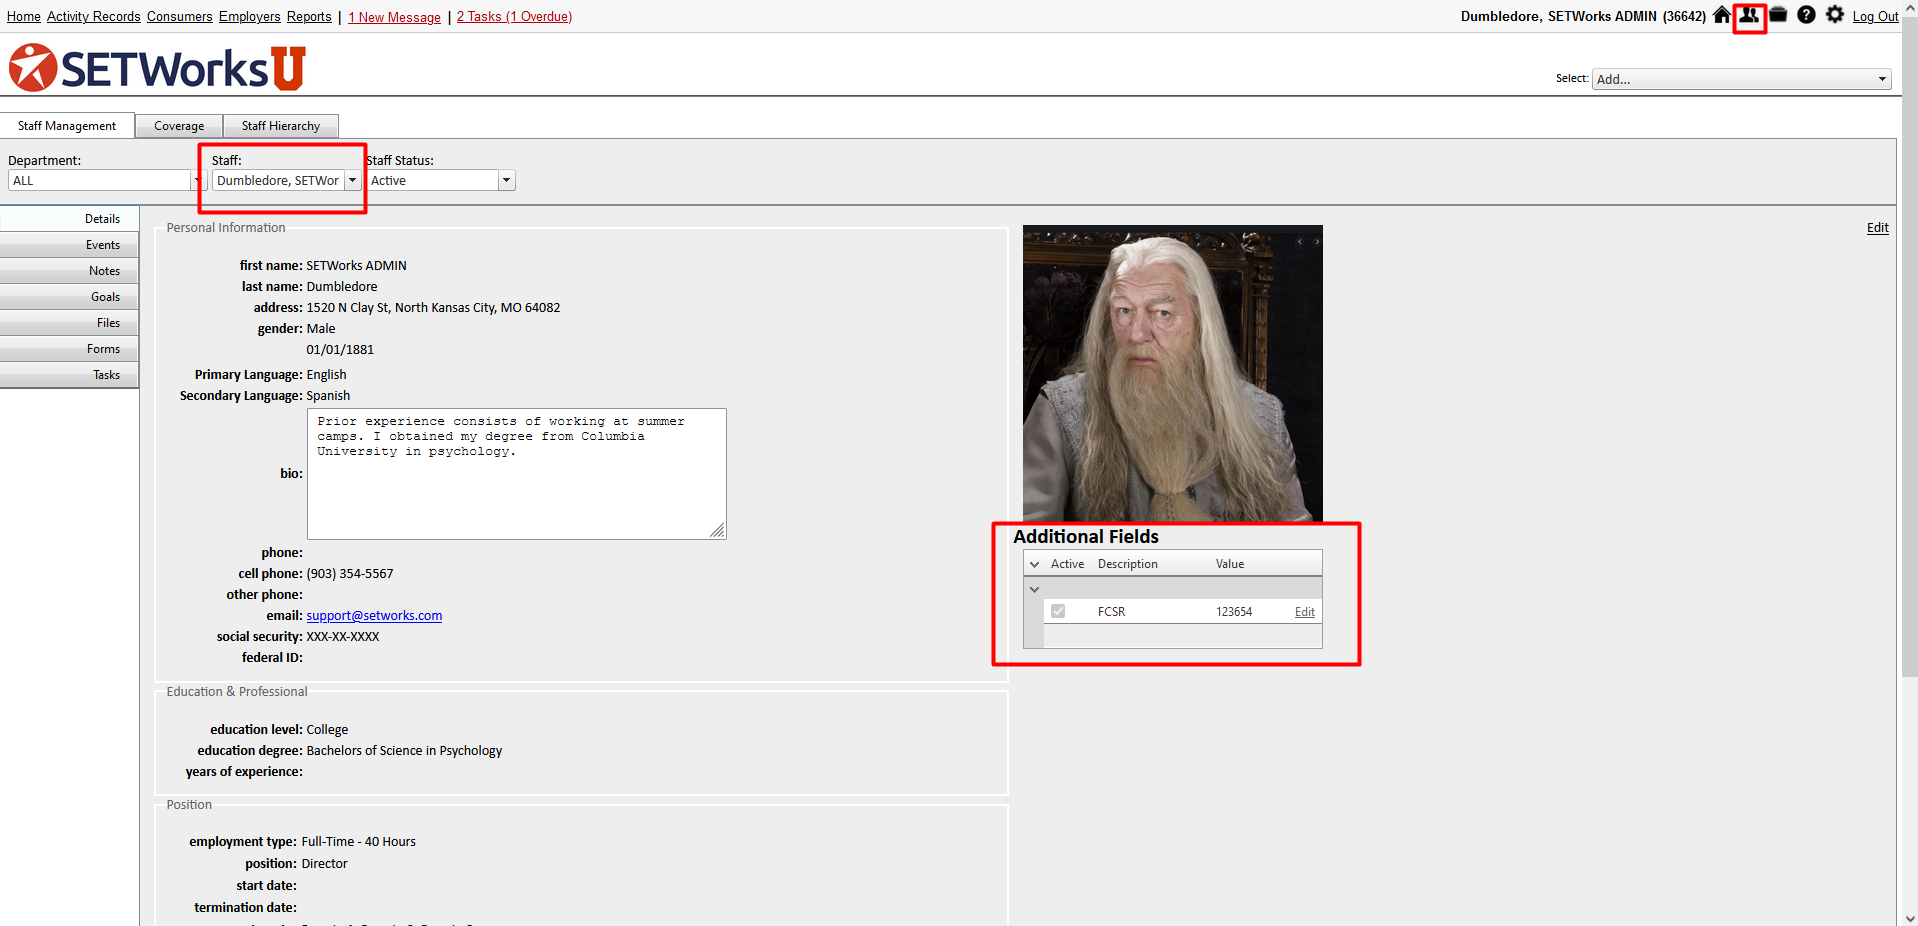Click the Bachelors of Science in Psychology text
The height and width of the screenshot is (926, 1918).
pyautogui.click(x=404, y=751)
